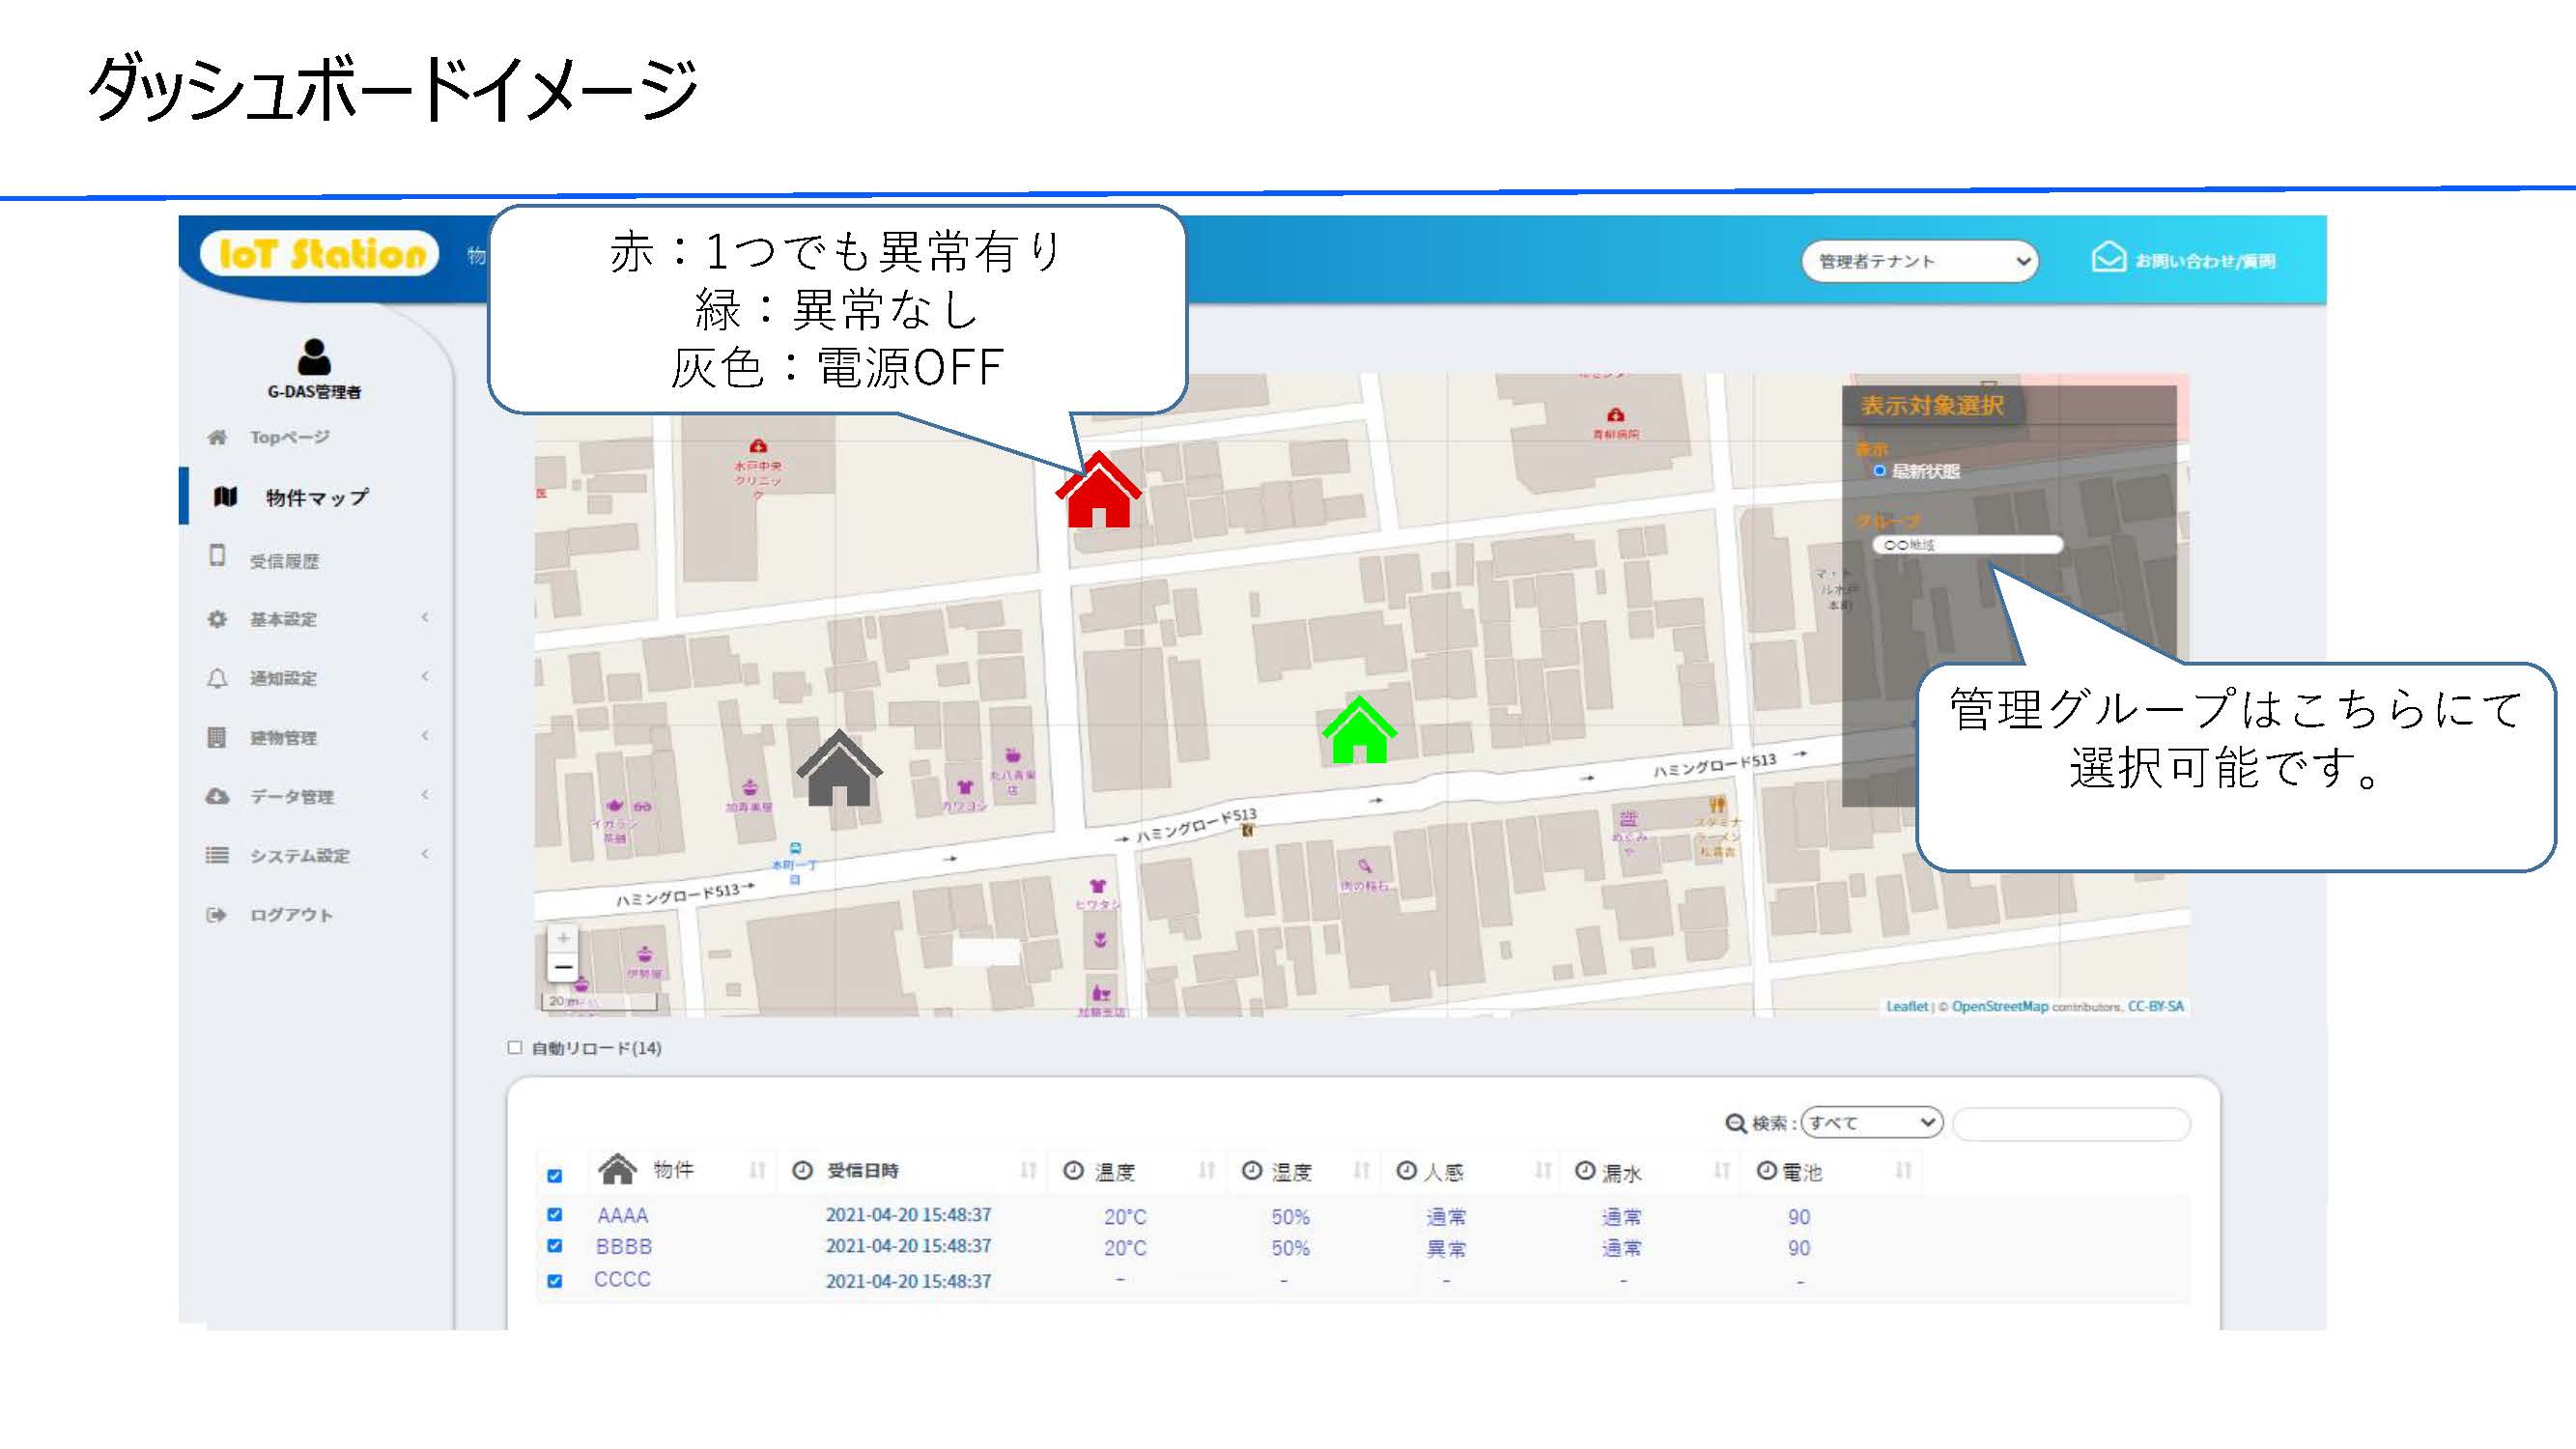Click the gray house marker on map
This screenshot has height=1449, width=2576.
839,767
